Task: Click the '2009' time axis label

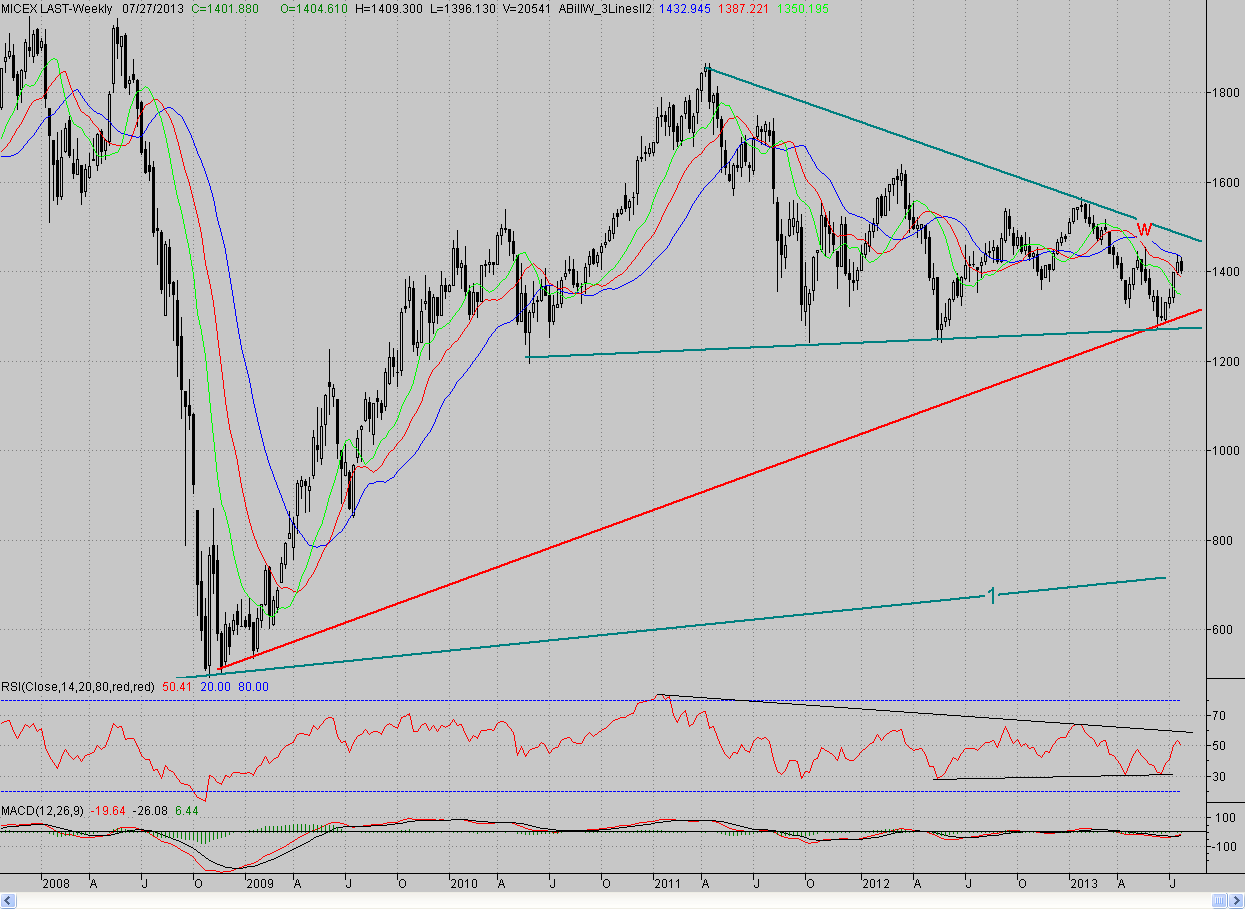Action: 259,884
